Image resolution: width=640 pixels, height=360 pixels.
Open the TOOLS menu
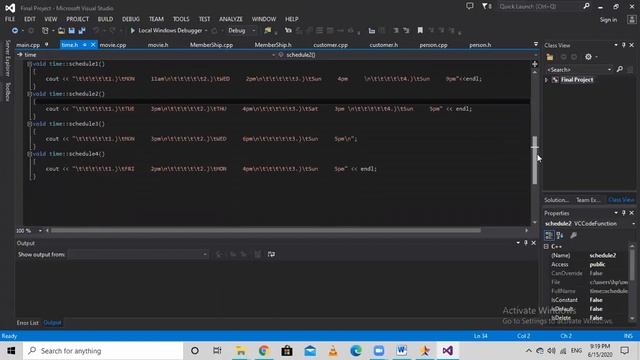[x=181, y=19]
